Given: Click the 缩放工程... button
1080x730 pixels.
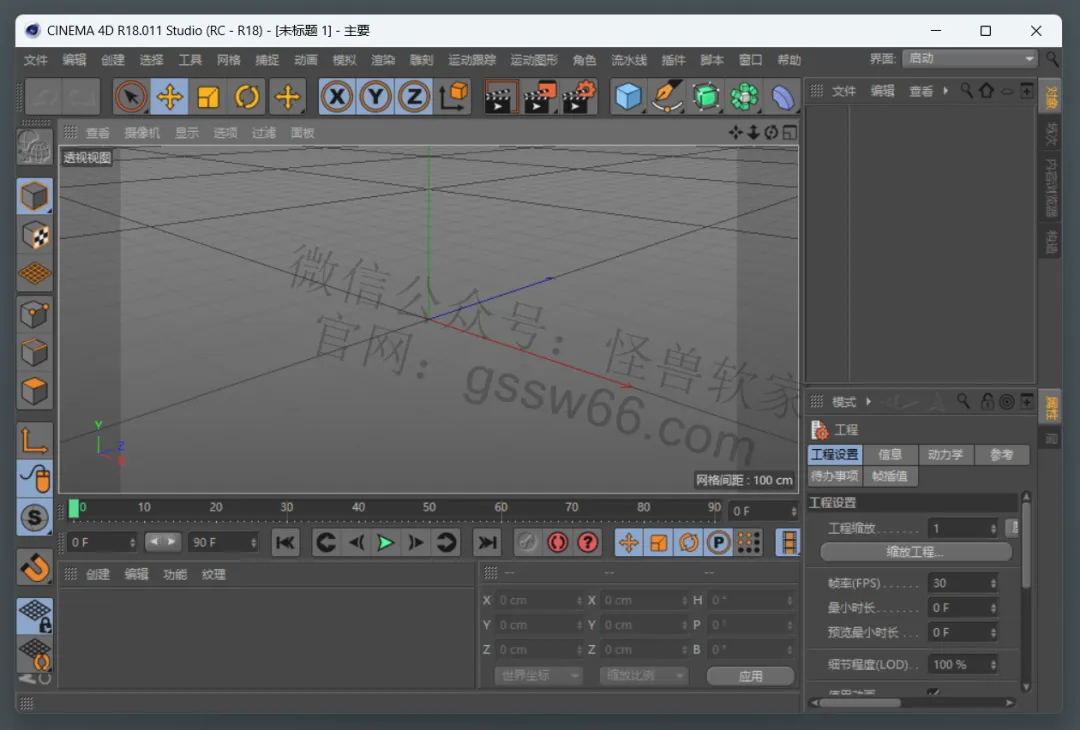Looking at the screenshot, I should (915, 552).
